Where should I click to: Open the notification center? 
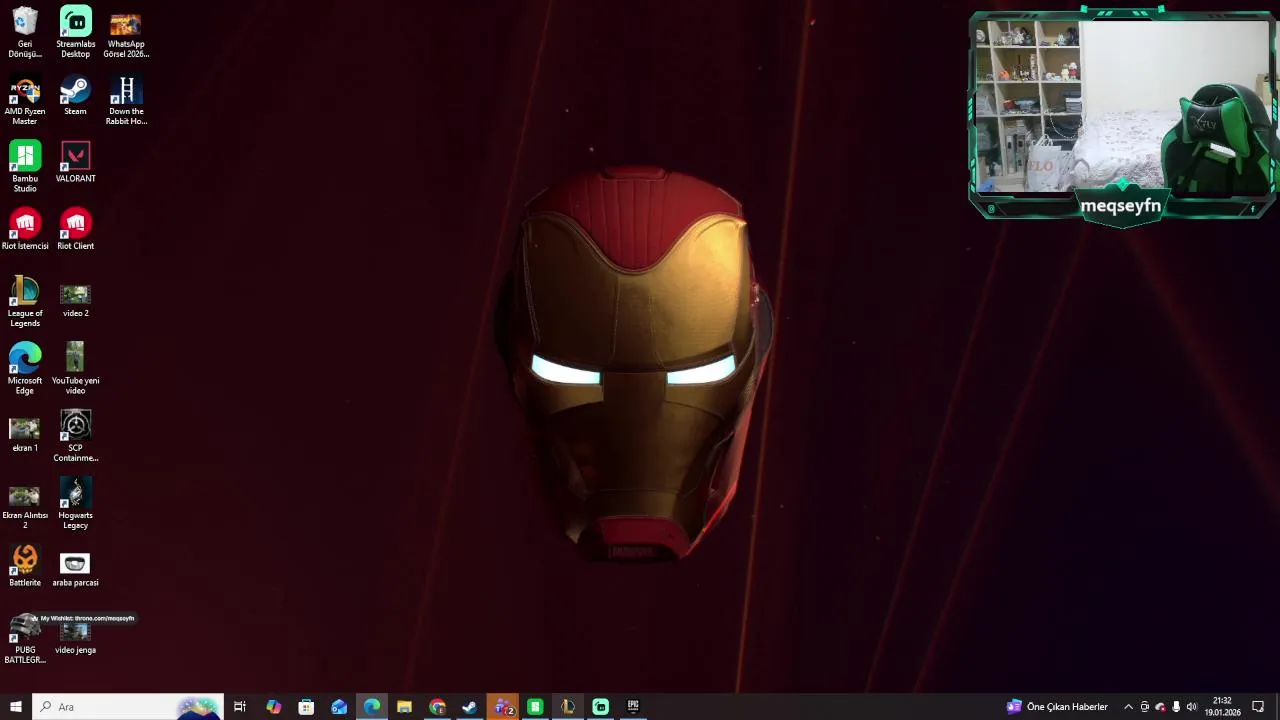(x=1258, y=707)
